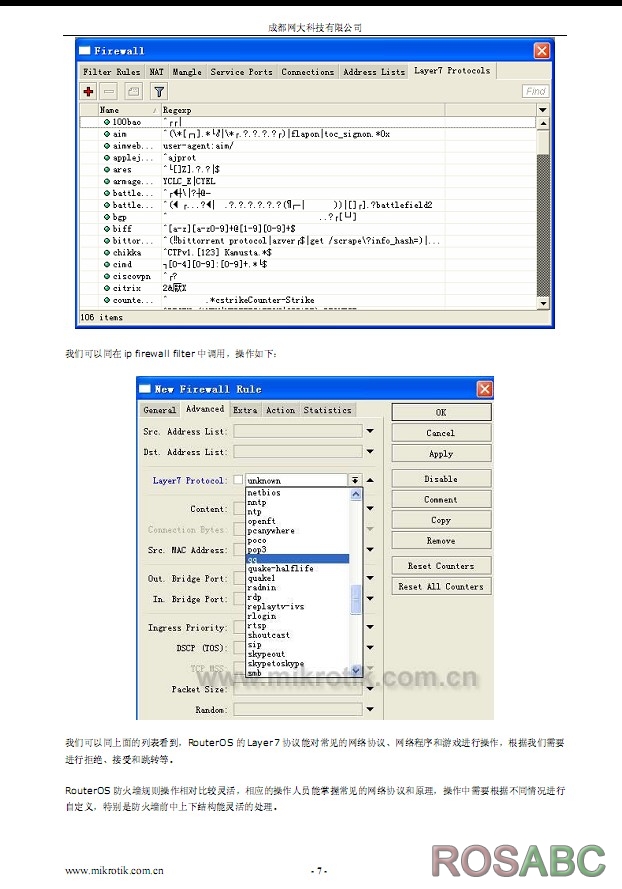Choose skypetoskype from the protocol list
The height and width of the screenshot is (889, 622).
(298, 663)
